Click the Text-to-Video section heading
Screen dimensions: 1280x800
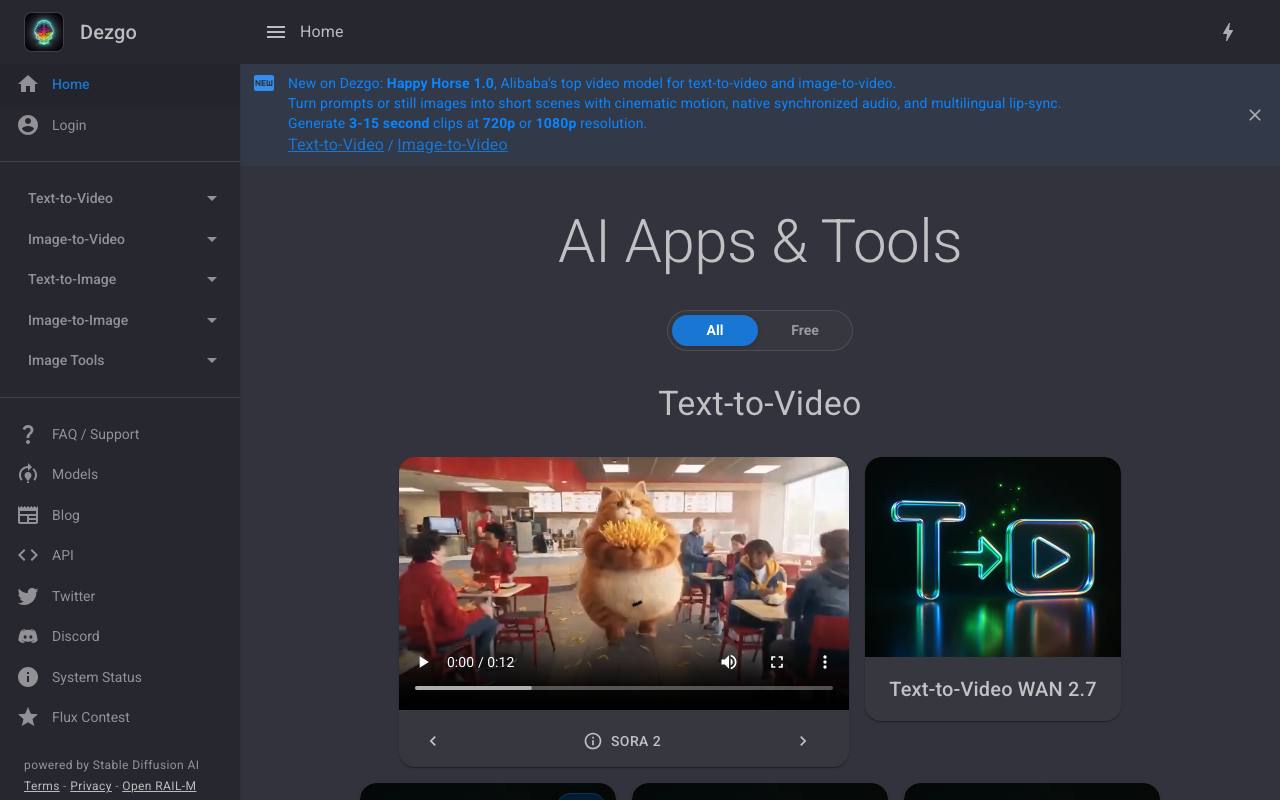tap(760, 403)
